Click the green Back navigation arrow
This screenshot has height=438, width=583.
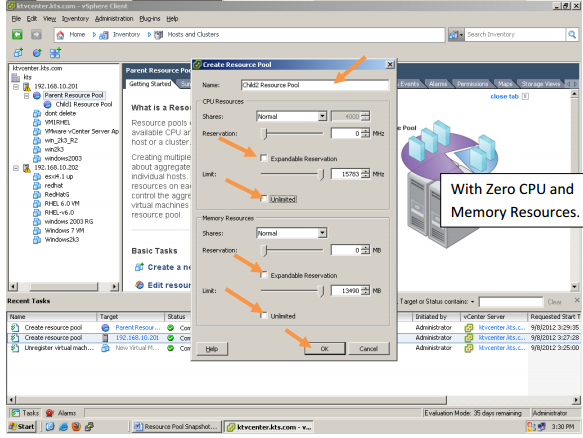coord(17,35)
